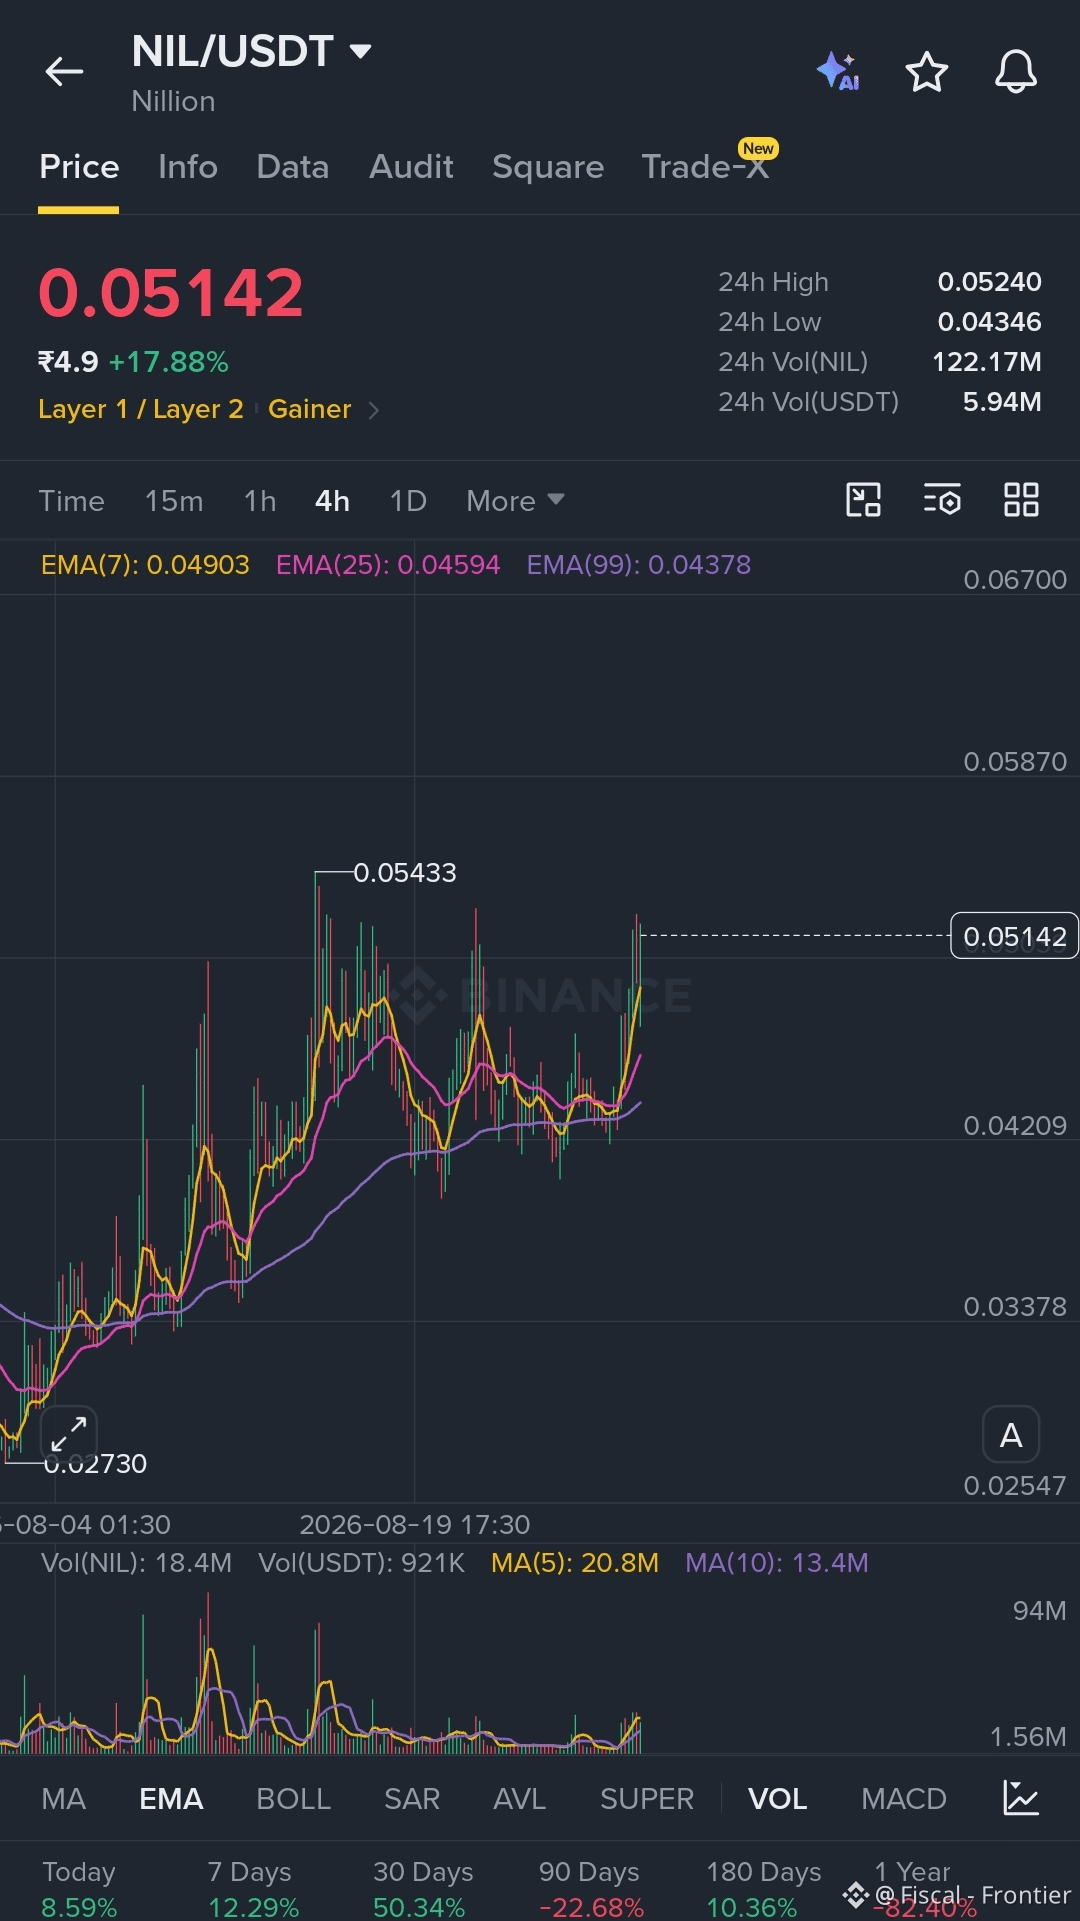
Task: Tap the 0.05433 high price marker
Action: tap(405, 873)
